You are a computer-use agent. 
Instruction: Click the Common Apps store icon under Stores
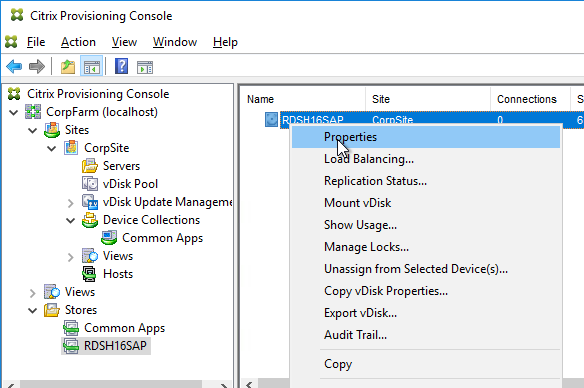click(x=71, y=328)
